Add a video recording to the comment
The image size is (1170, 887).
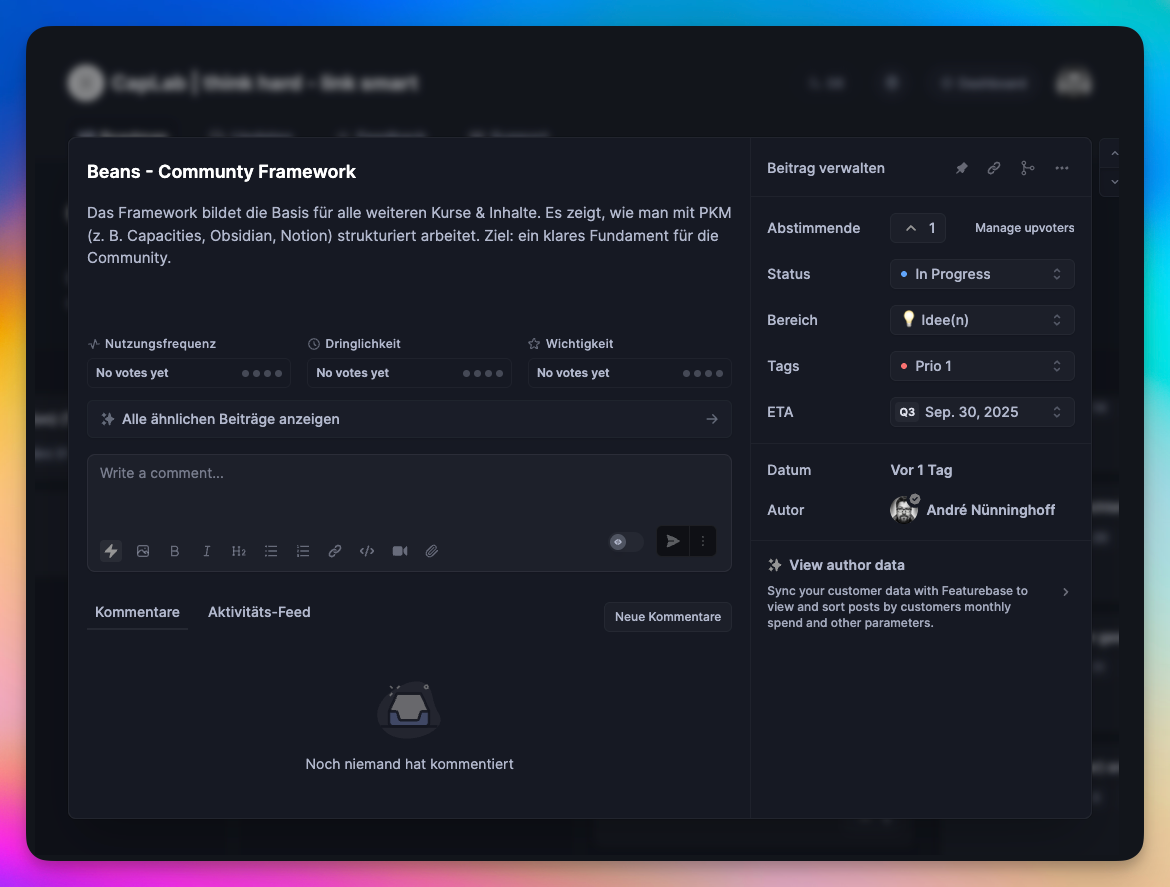click(x=400, y=551)
